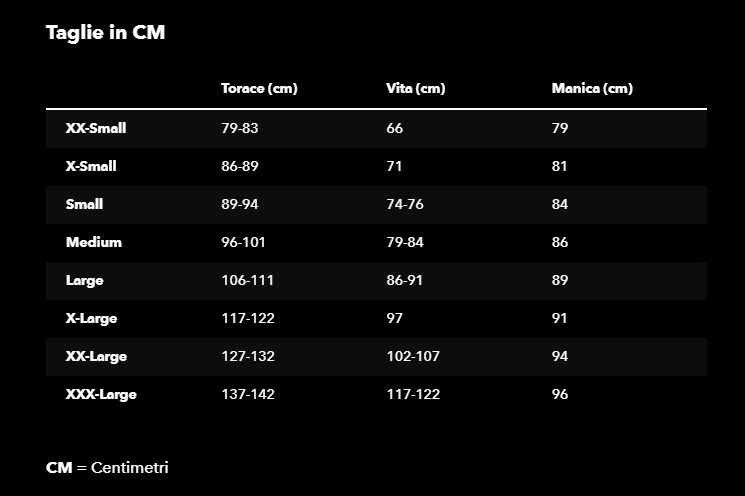Click the XXX-Large row label

[x=101, y=395]
